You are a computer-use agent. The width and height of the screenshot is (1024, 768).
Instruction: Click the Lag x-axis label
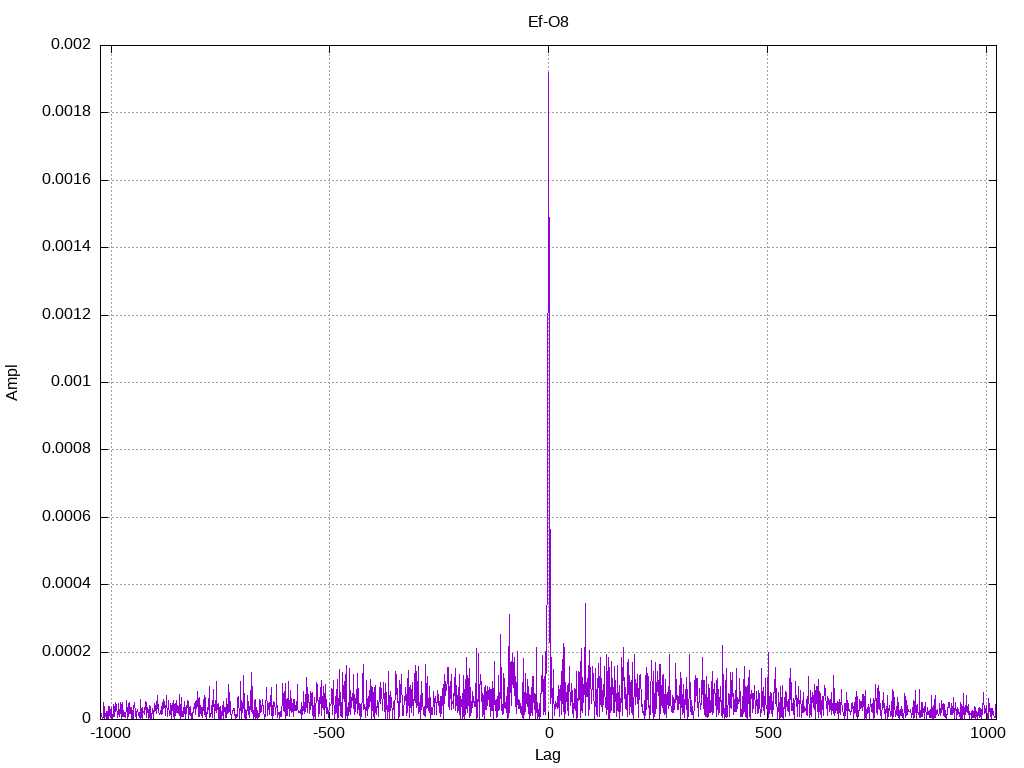(548, 755)
